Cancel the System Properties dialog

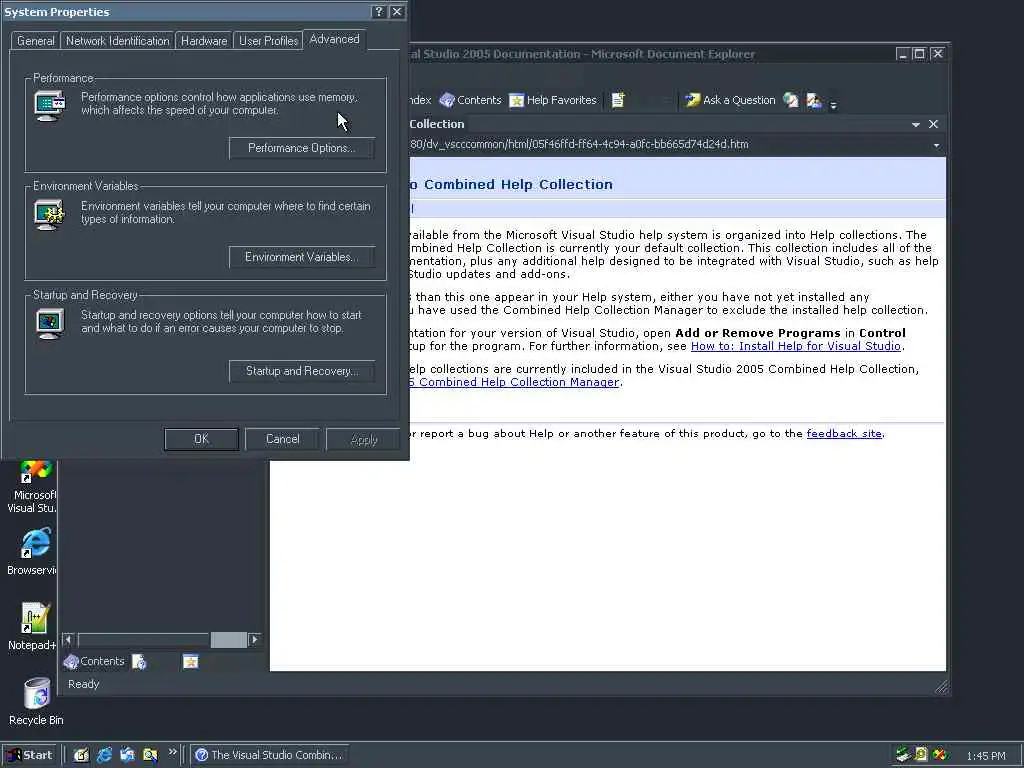tap(282, 440)
